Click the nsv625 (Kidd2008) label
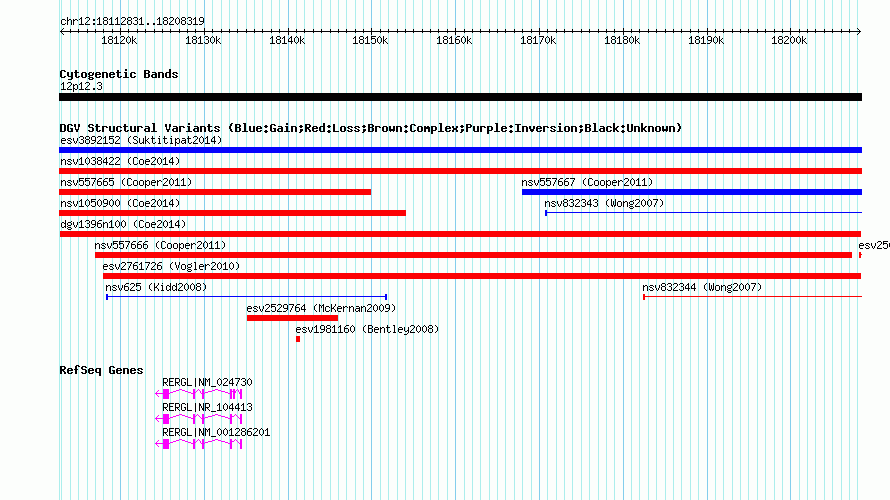The height and width of the screenshot is (500, 890). pyautogui.click(x=156, y=287)
